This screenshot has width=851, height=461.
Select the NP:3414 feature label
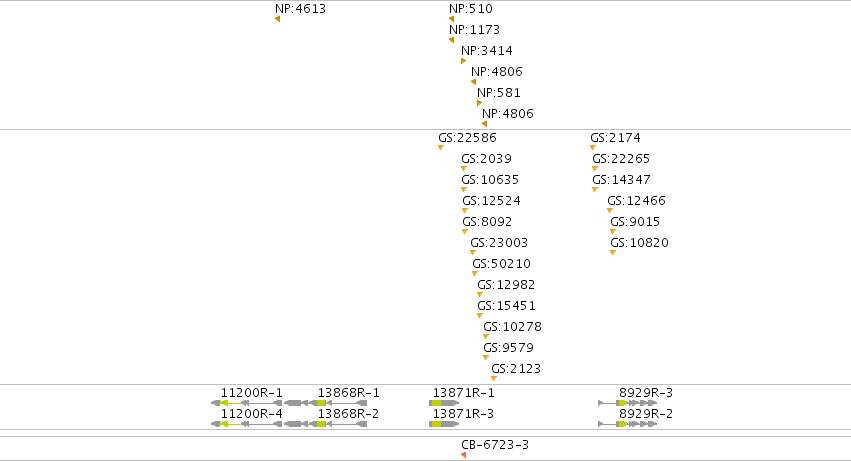tap(486, 50)
